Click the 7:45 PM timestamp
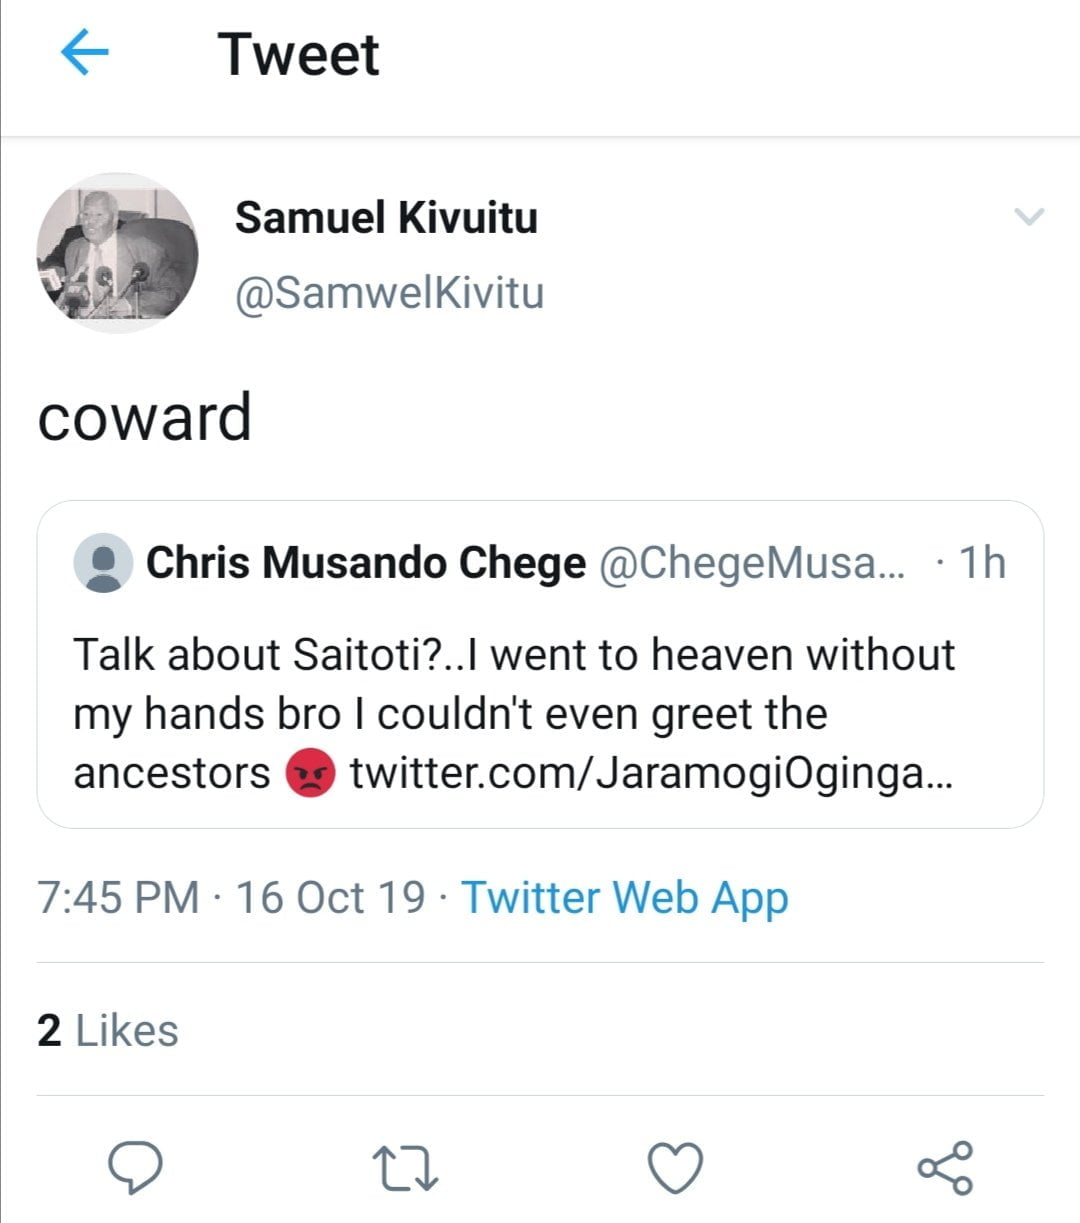The image size is (1080, 1223). pyautogui.click(x=118, y=897)
